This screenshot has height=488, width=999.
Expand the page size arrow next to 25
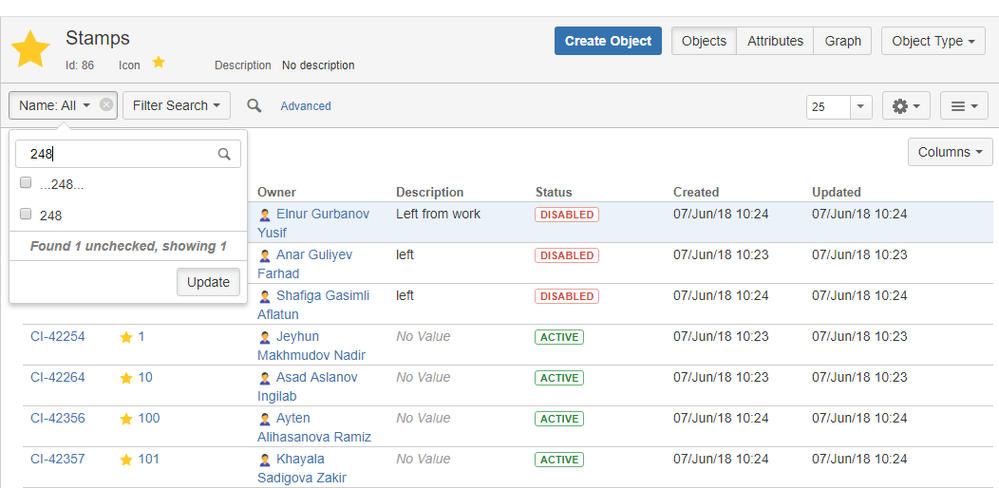861,107
